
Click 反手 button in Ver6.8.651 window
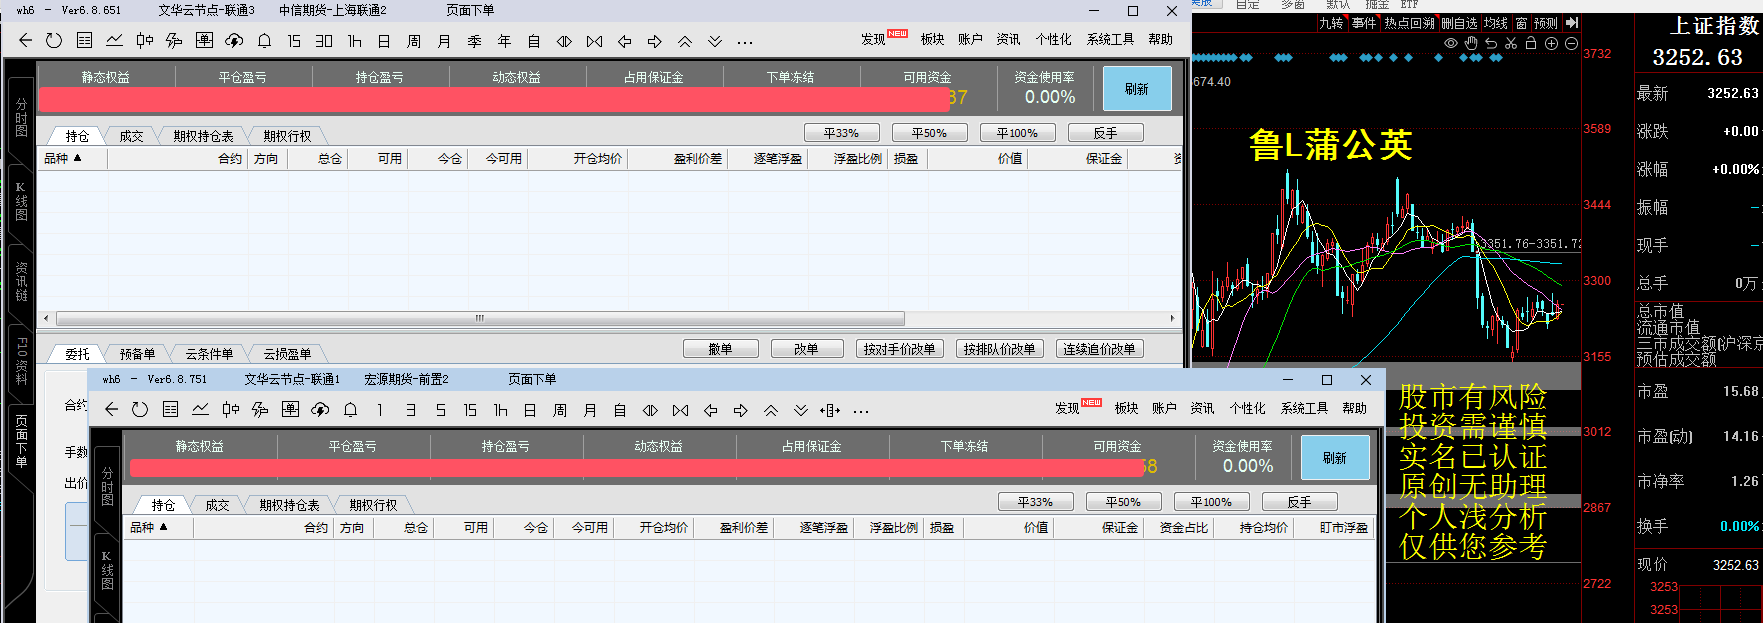click(x=1105, y=133)
